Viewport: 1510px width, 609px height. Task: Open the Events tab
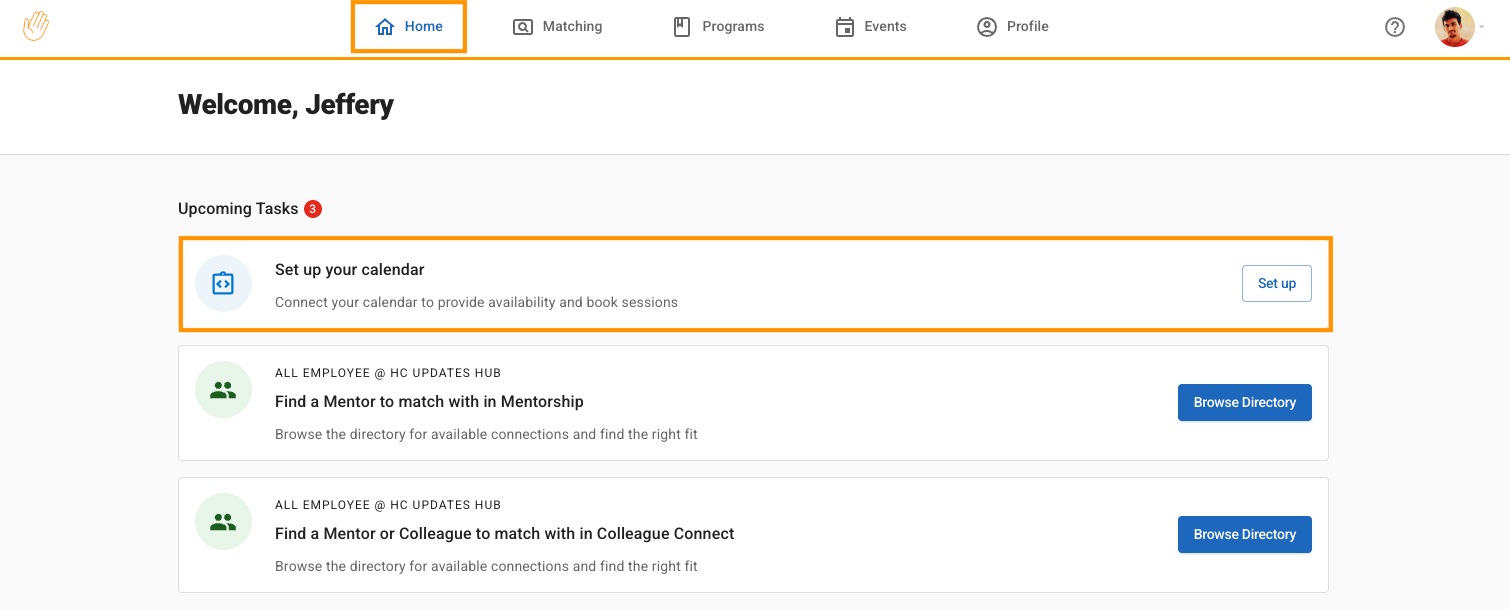tap(870, 27)
